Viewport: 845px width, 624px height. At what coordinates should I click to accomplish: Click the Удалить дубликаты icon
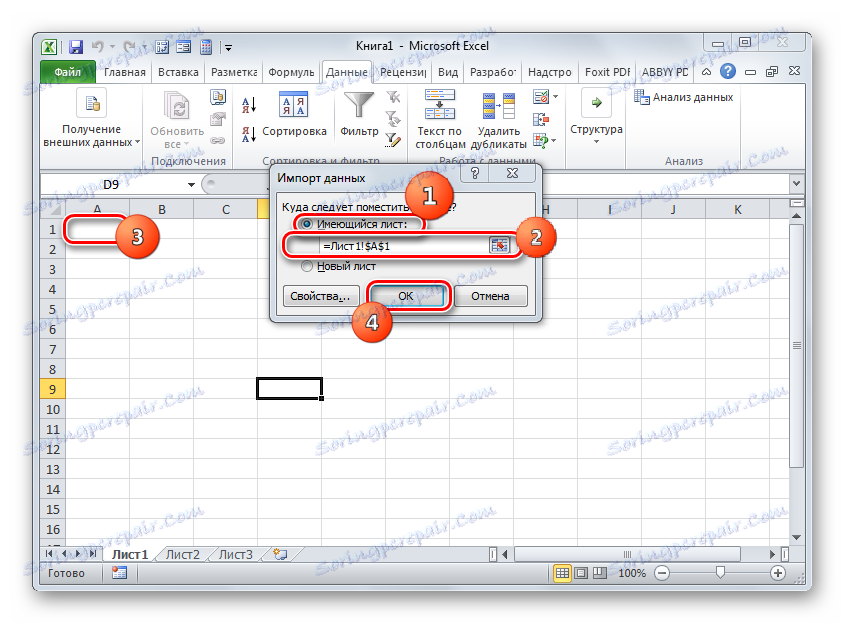498,105
